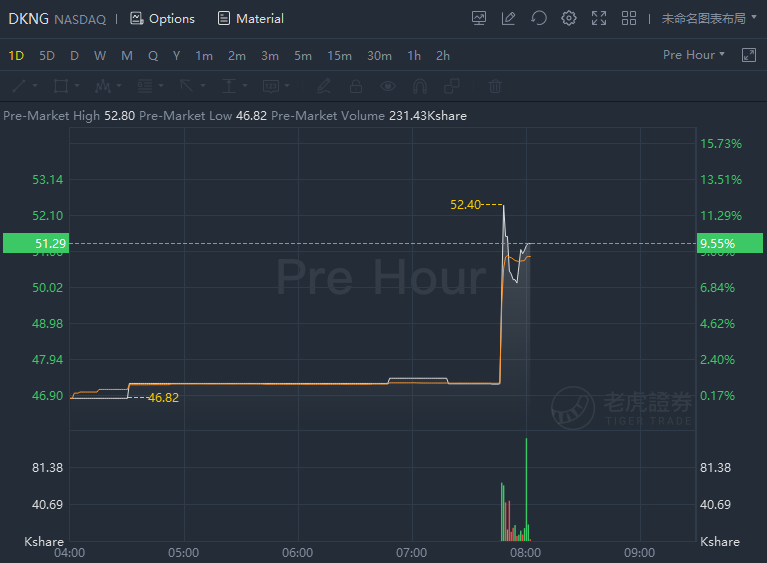Image resolution: width=767 pixels, height=563 pixels.
Task: Select the price range measure tool
Action: pos(228,86)
